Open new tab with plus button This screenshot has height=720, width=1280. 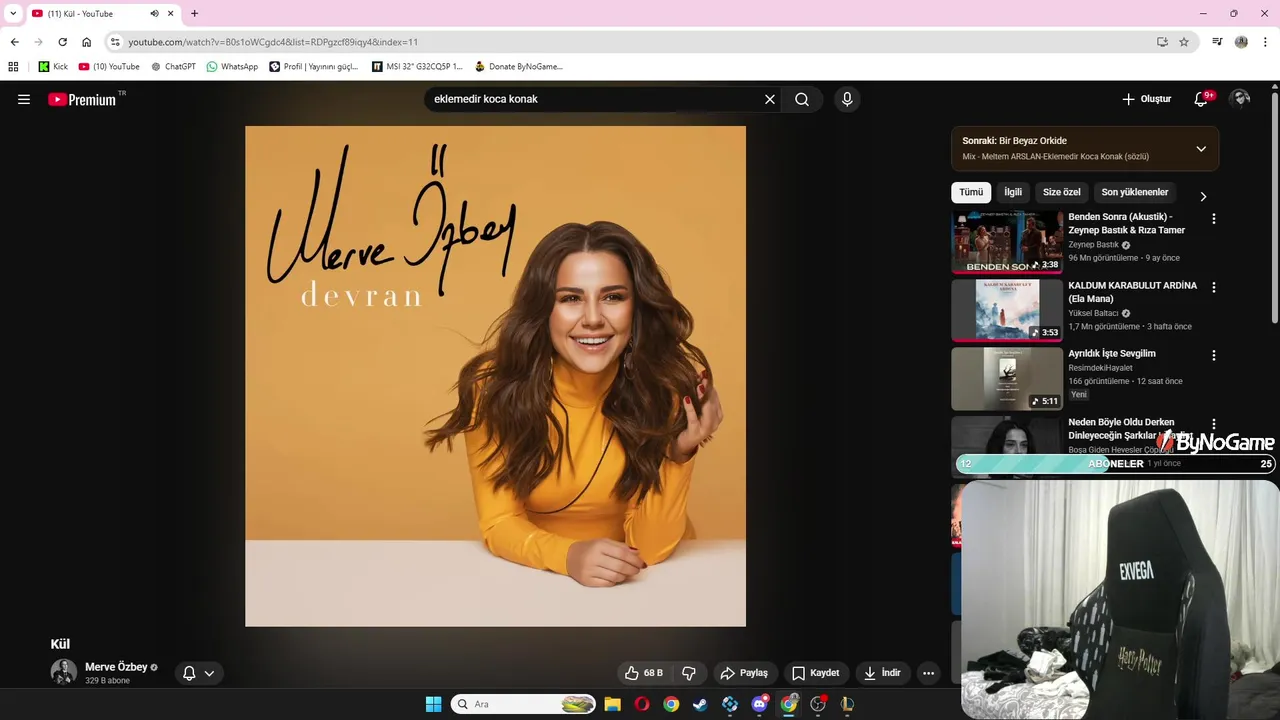coord(194,14)
